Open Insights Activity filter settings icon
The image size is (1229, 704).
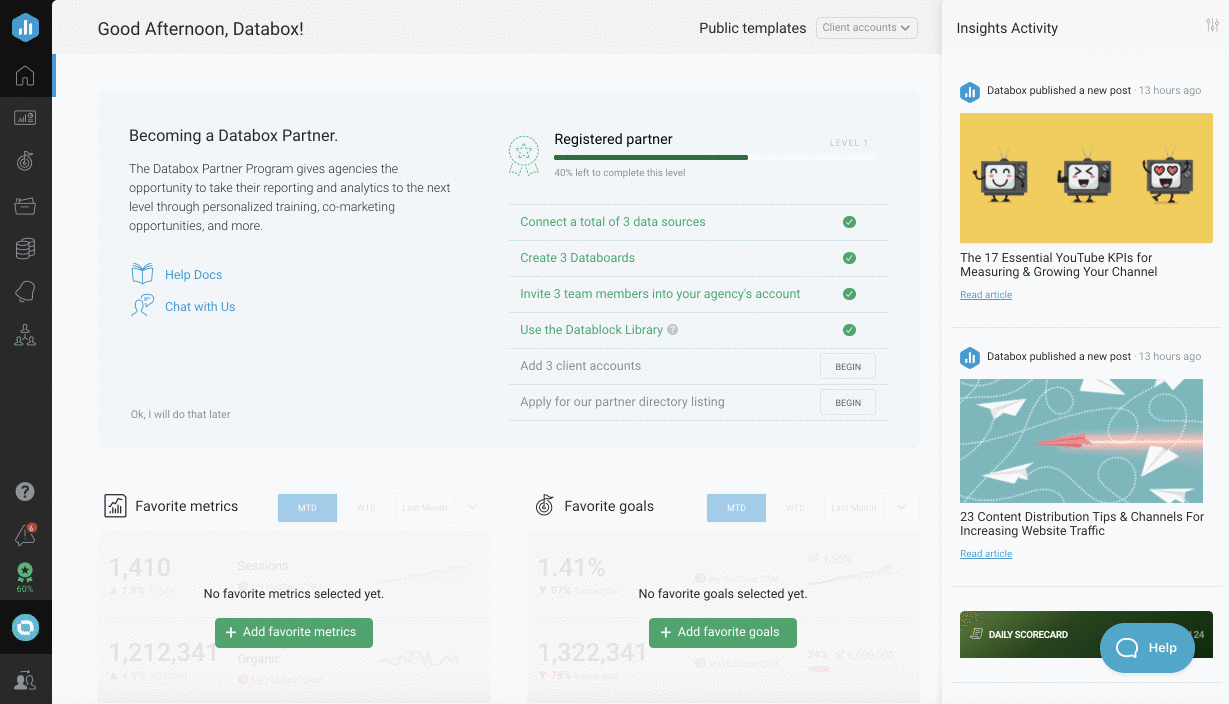coord(1212,26)
